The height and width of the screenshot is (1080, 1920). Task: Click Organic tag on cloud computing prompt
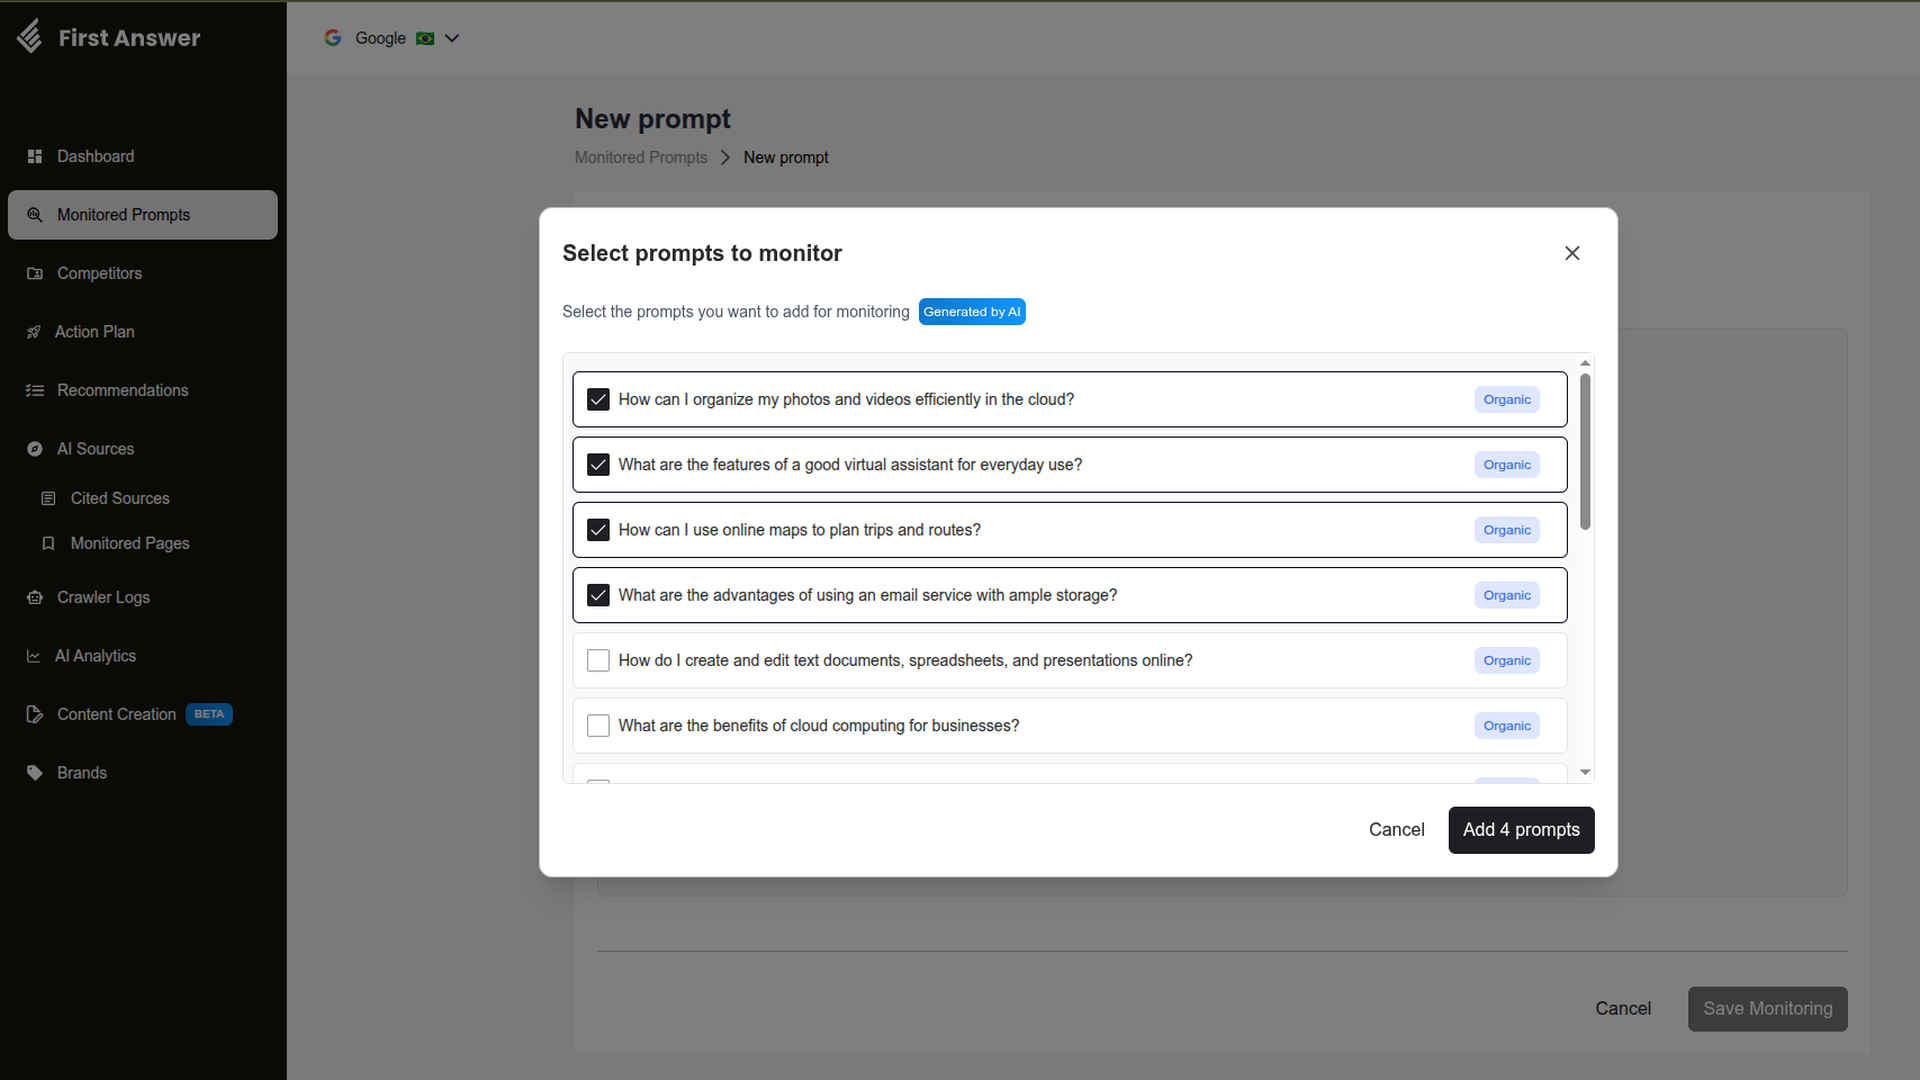tap(1507, 726)
